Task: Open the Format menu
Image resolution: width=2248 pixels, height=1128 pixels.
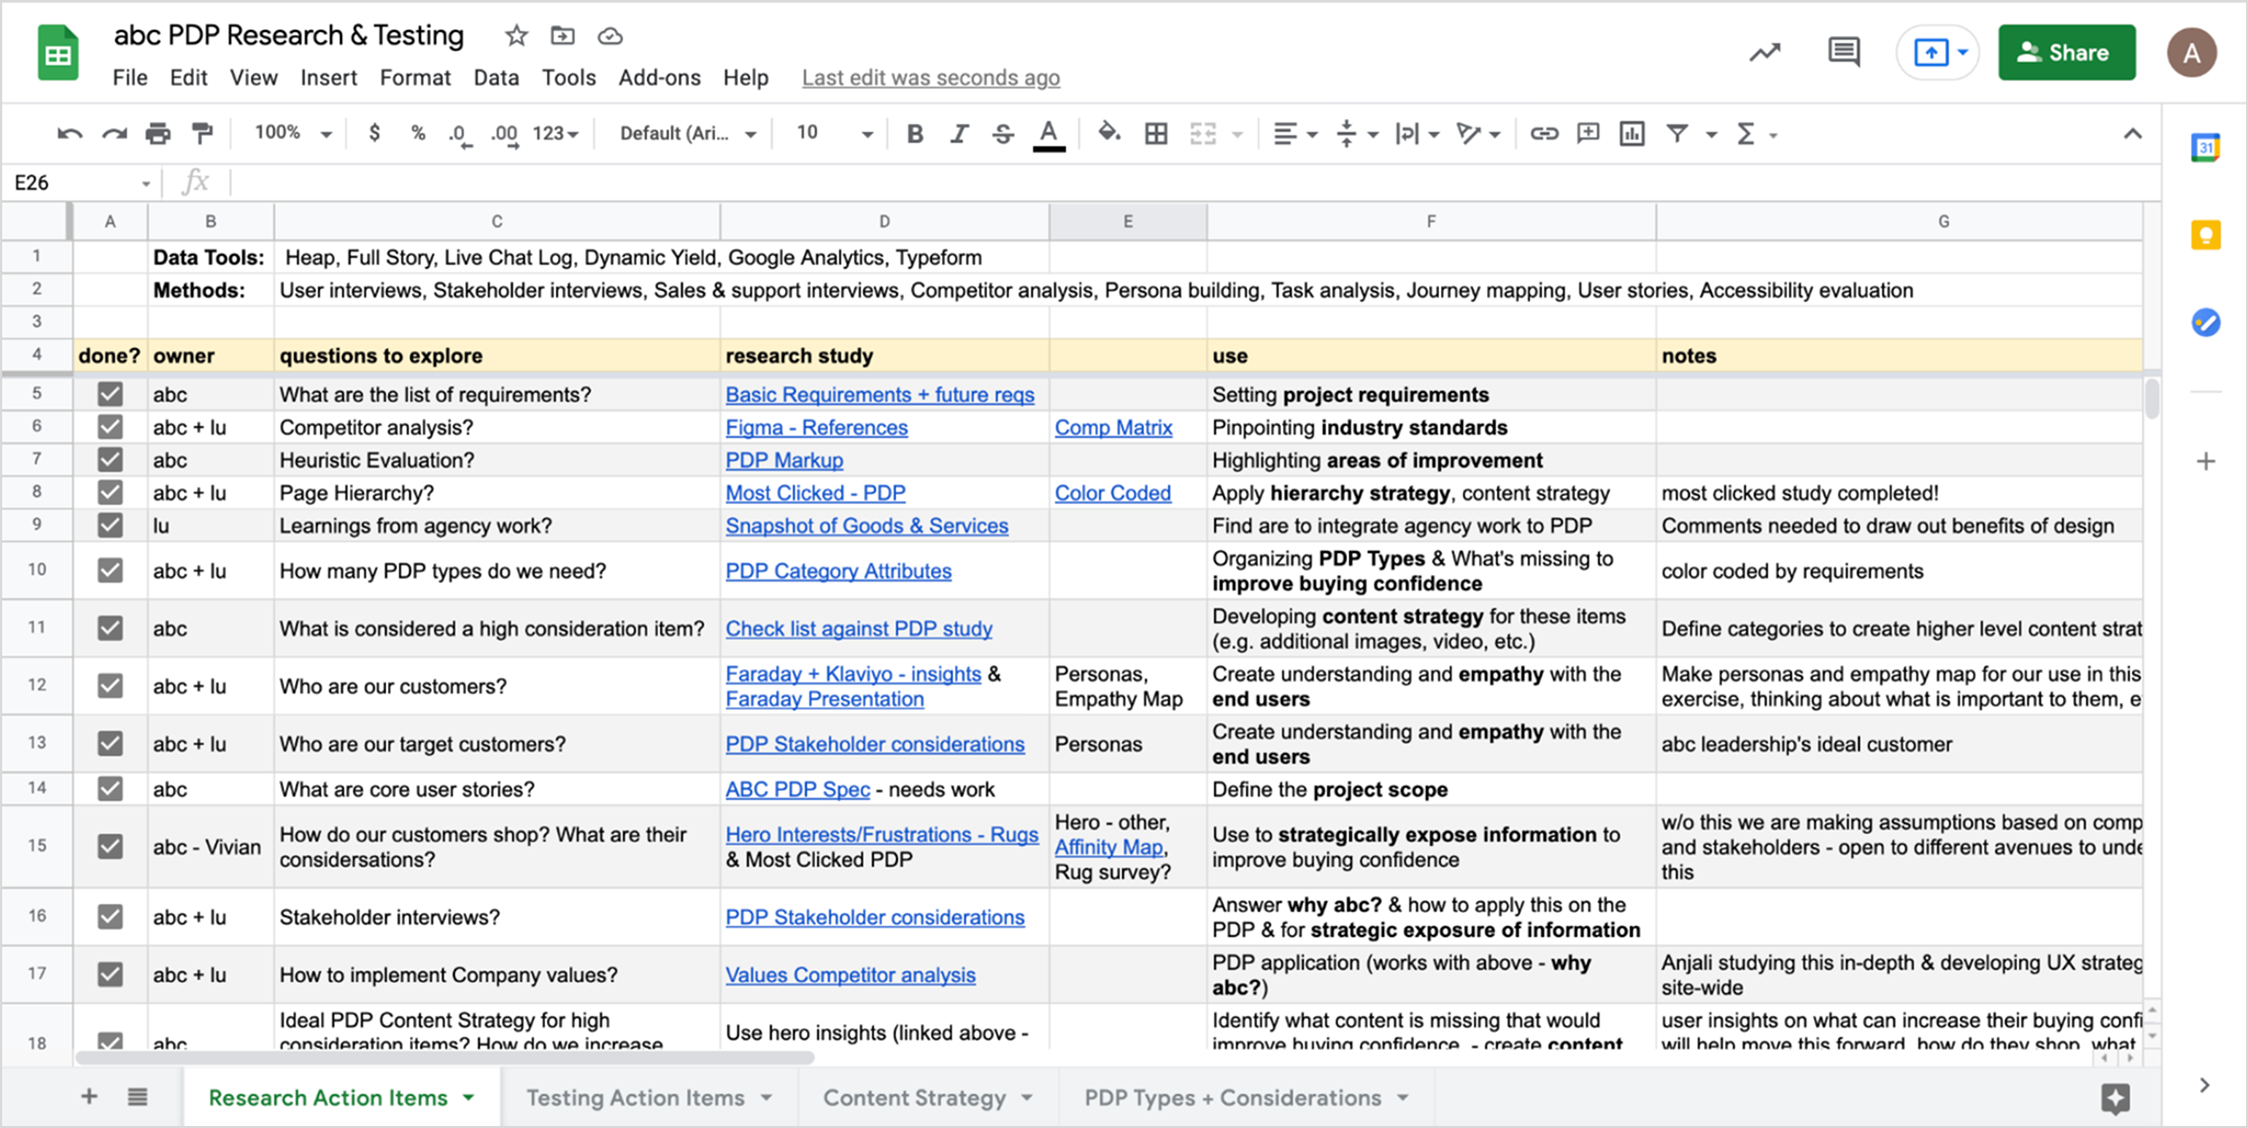Action: (x=414, y=78)
